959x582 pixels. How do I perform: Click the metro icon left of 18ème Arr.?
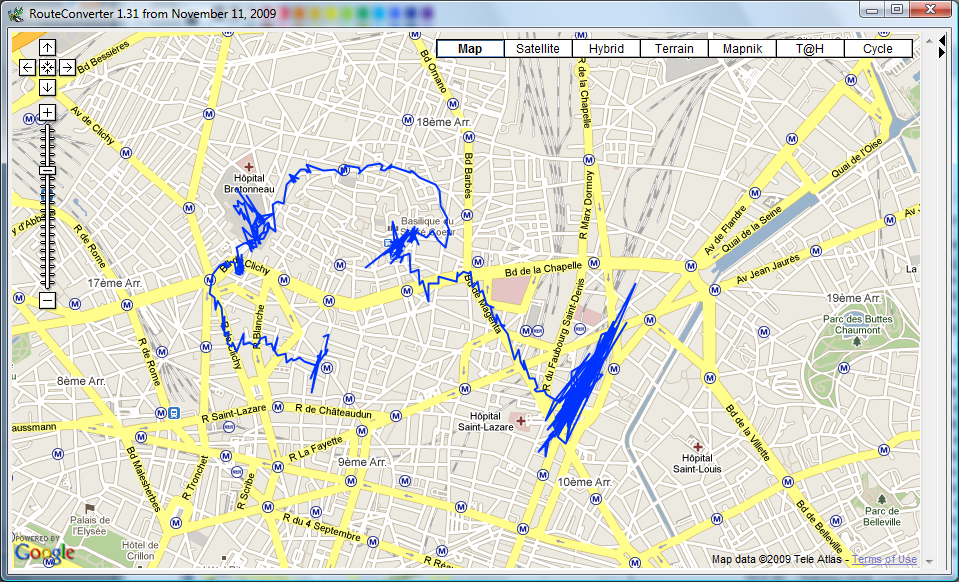408,122
